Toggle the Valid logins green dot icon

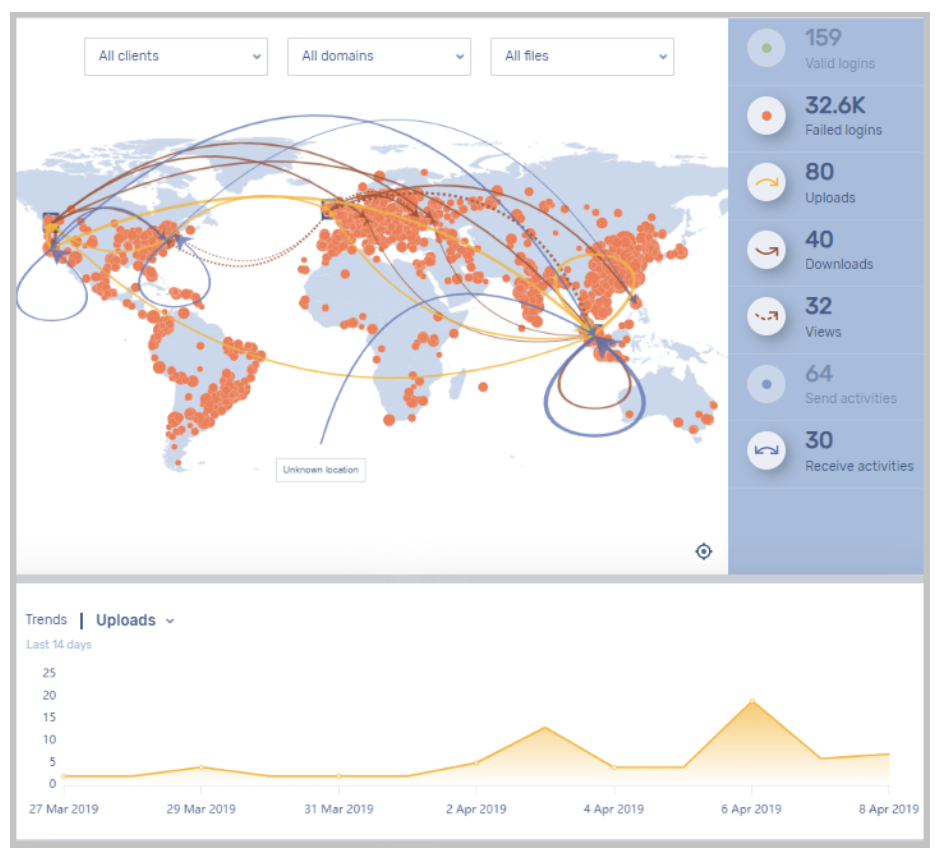tap(766, 48)
